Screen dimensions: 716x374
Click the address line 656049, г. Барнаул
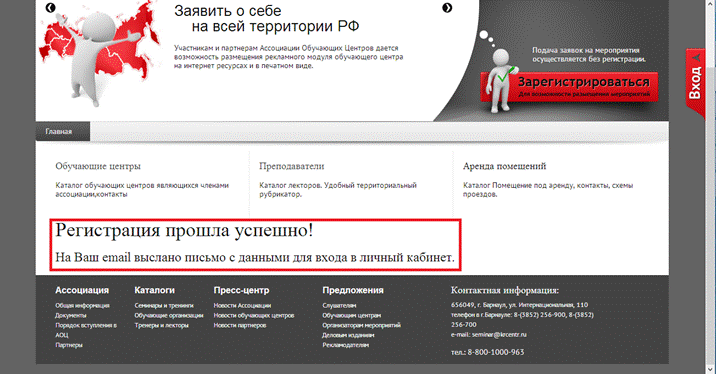pos(519,305)
